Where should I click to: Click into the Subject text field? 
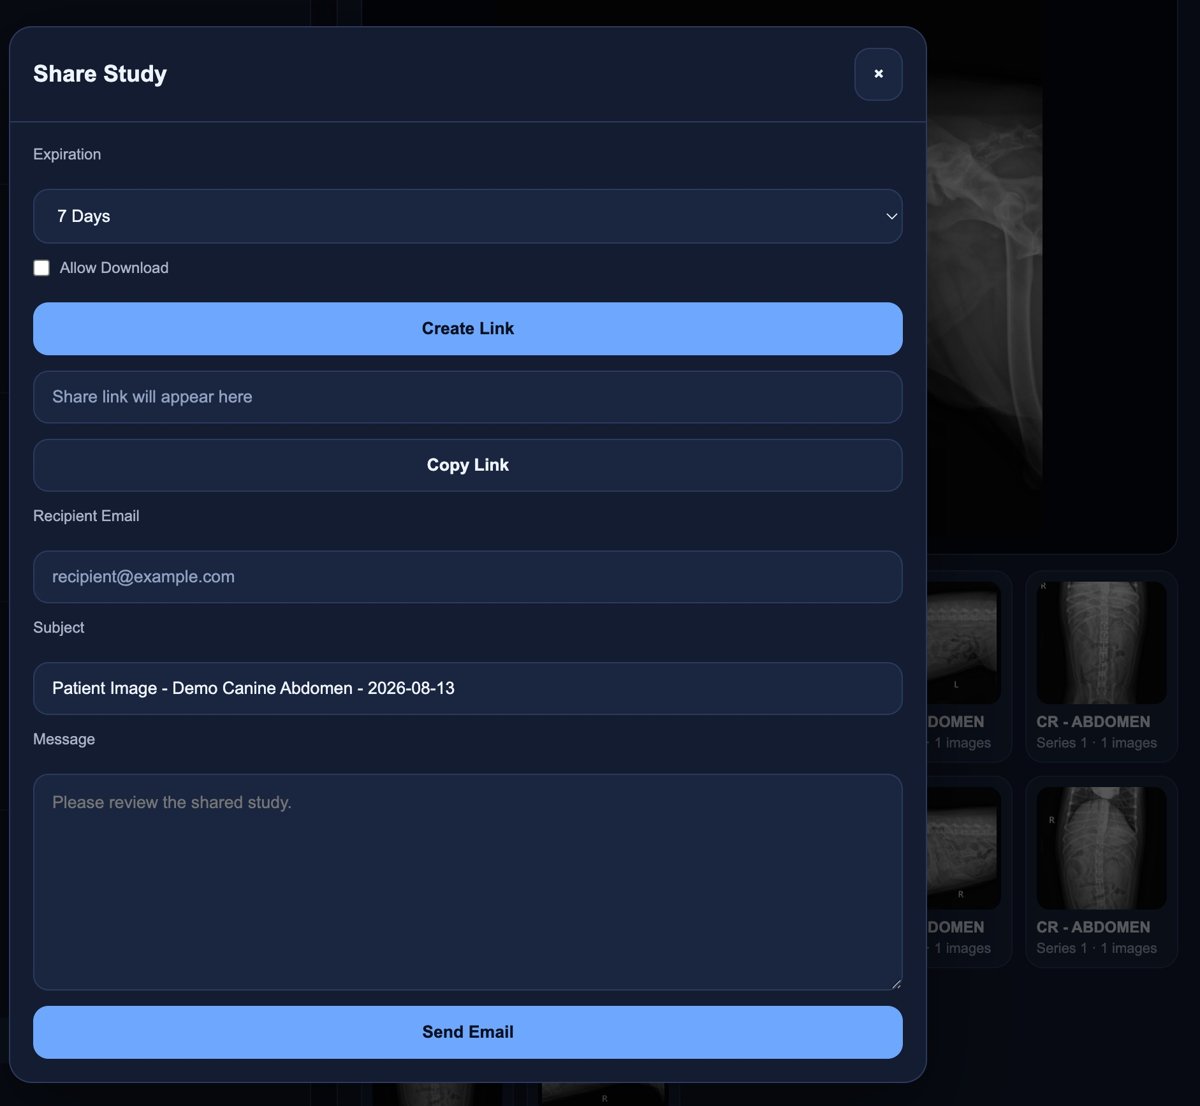tap(468, 688)
